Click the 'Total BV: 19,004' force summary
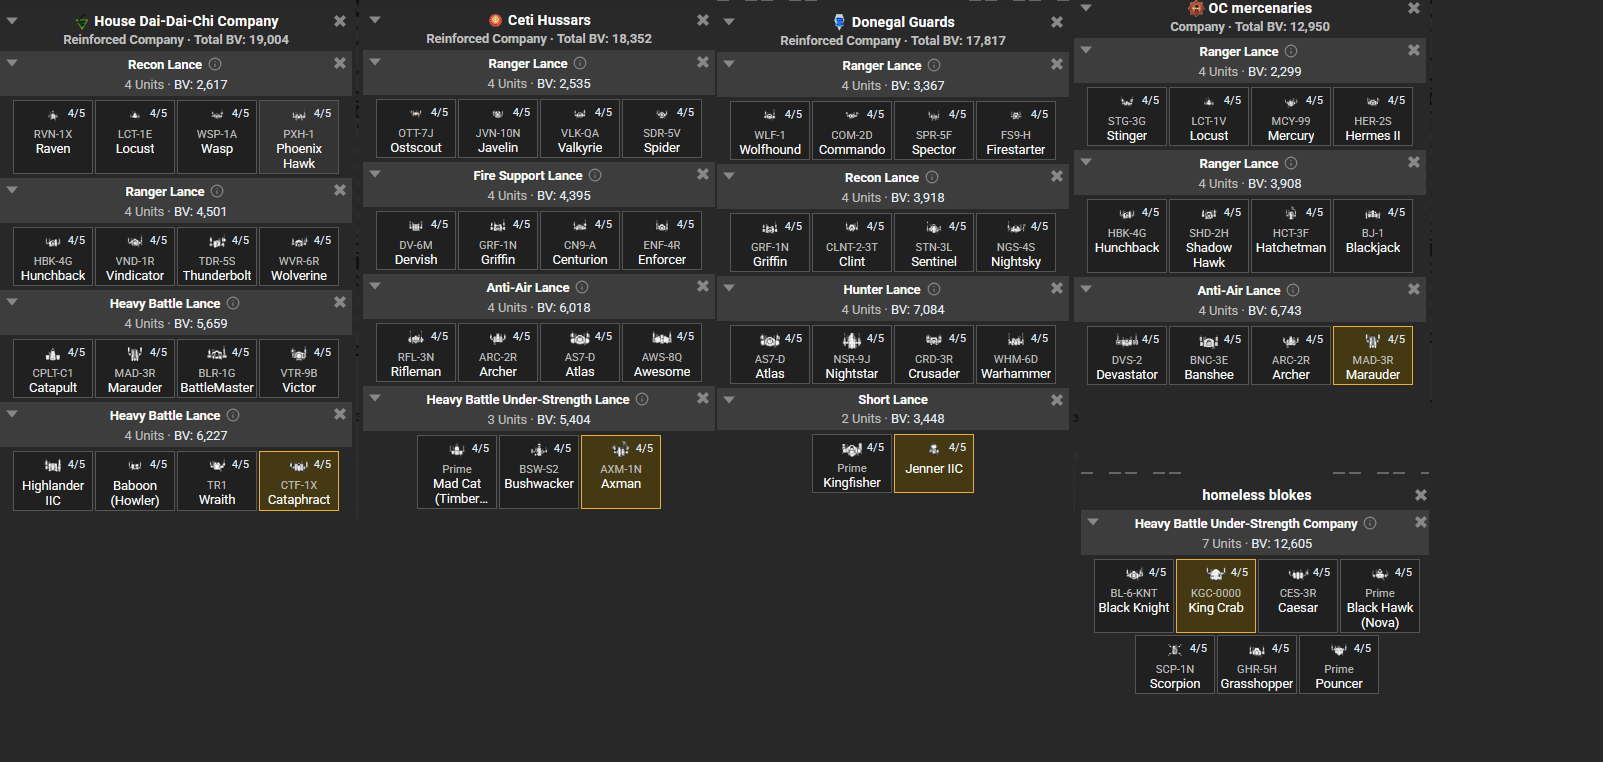 pos(241,40)
